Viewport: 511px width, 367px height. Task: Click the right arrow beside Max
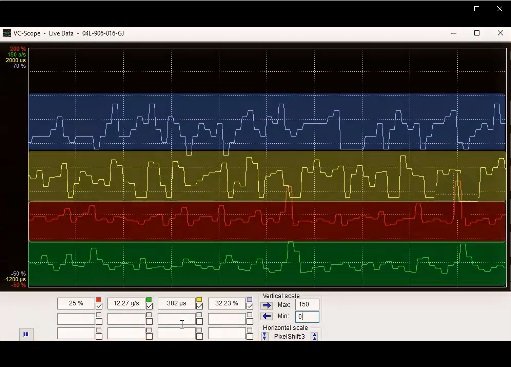pyautogui.click(x=267, y=305)
